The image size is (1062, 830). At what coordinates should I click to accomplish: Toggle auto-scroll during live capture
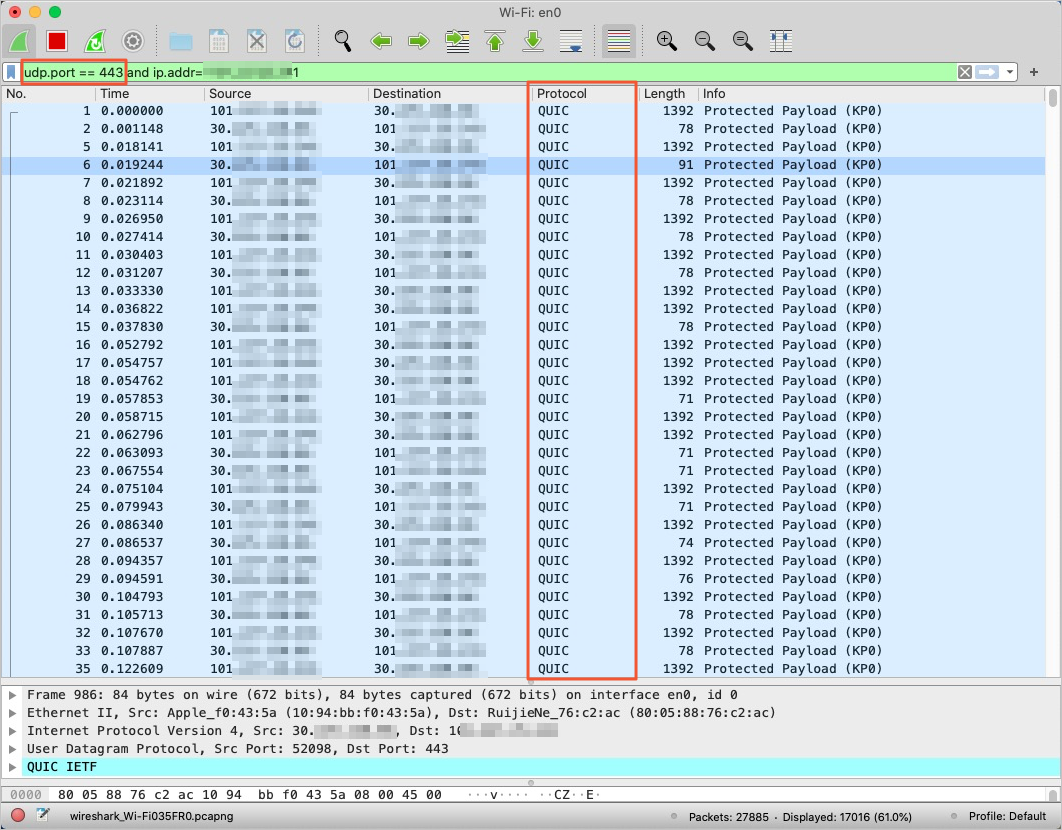click(x=571, y=41)
